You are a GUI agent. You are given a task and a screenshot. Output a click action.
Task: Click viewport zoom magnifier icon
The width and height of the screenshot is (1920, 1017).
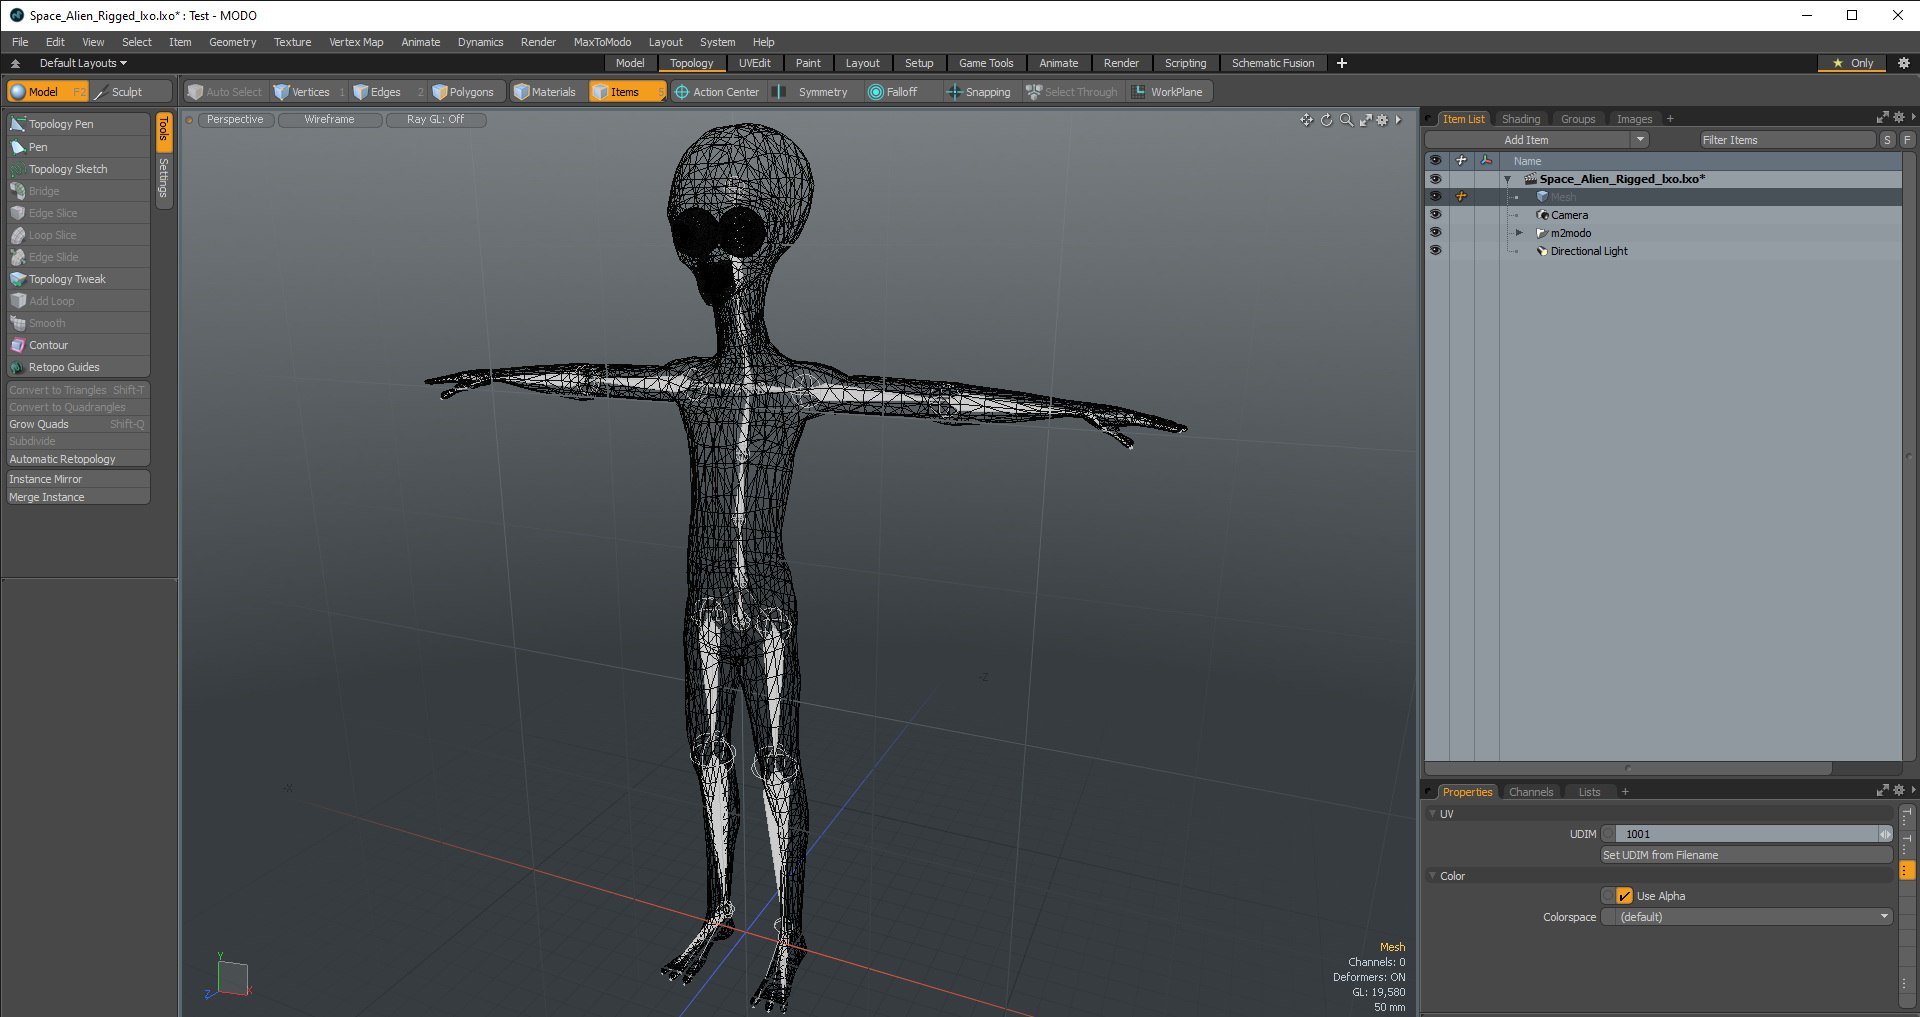click(1346, 120)
